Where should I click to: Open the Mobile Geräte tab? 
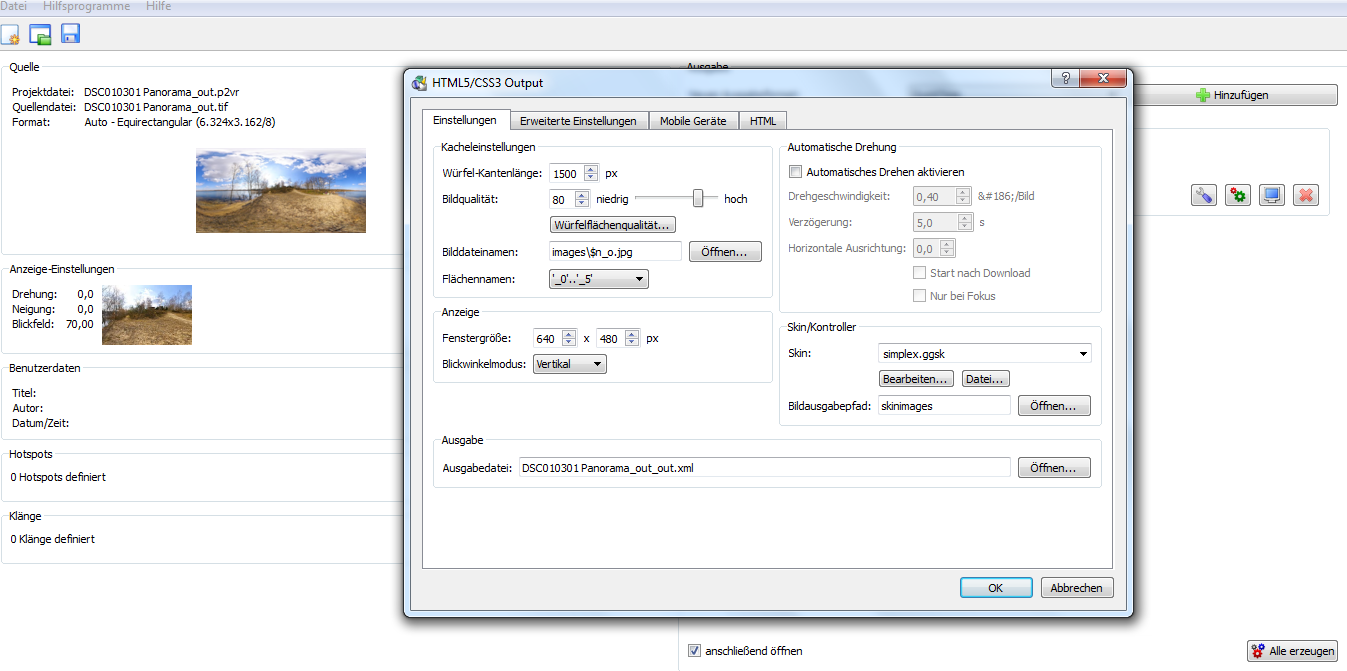[694, 121]
